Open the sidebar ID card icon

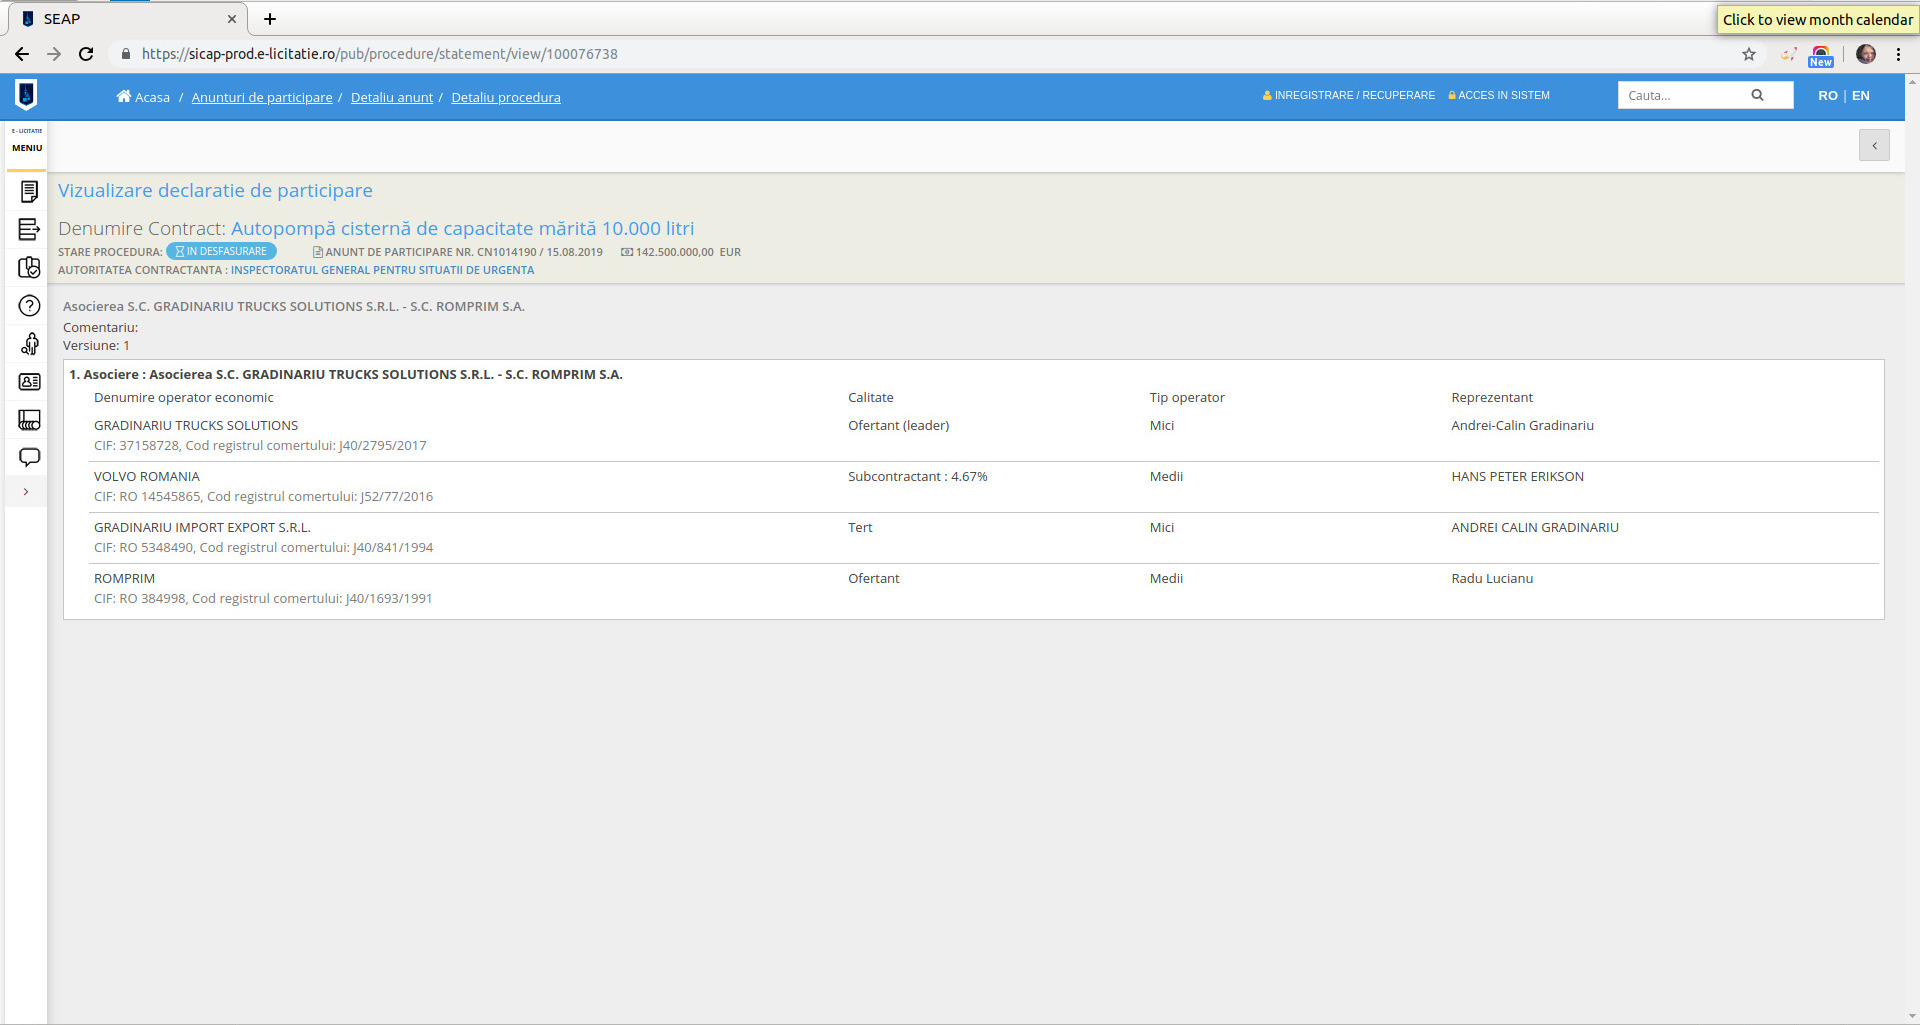click(x=29, y=382)
